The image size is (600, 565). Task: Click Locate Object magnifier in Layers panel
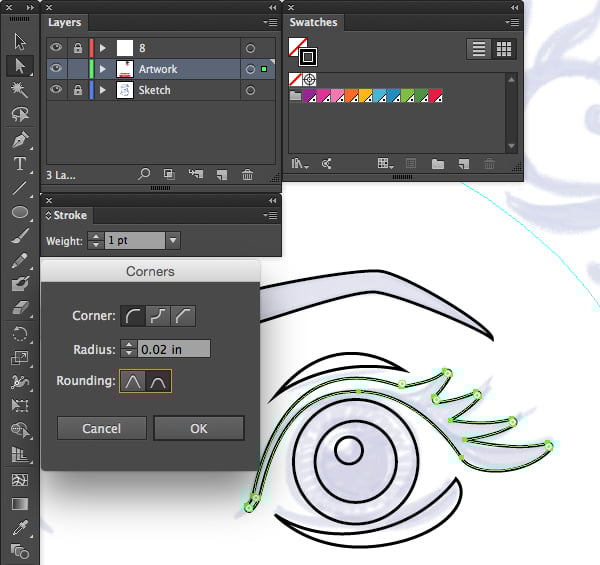[x=144, y=174]
